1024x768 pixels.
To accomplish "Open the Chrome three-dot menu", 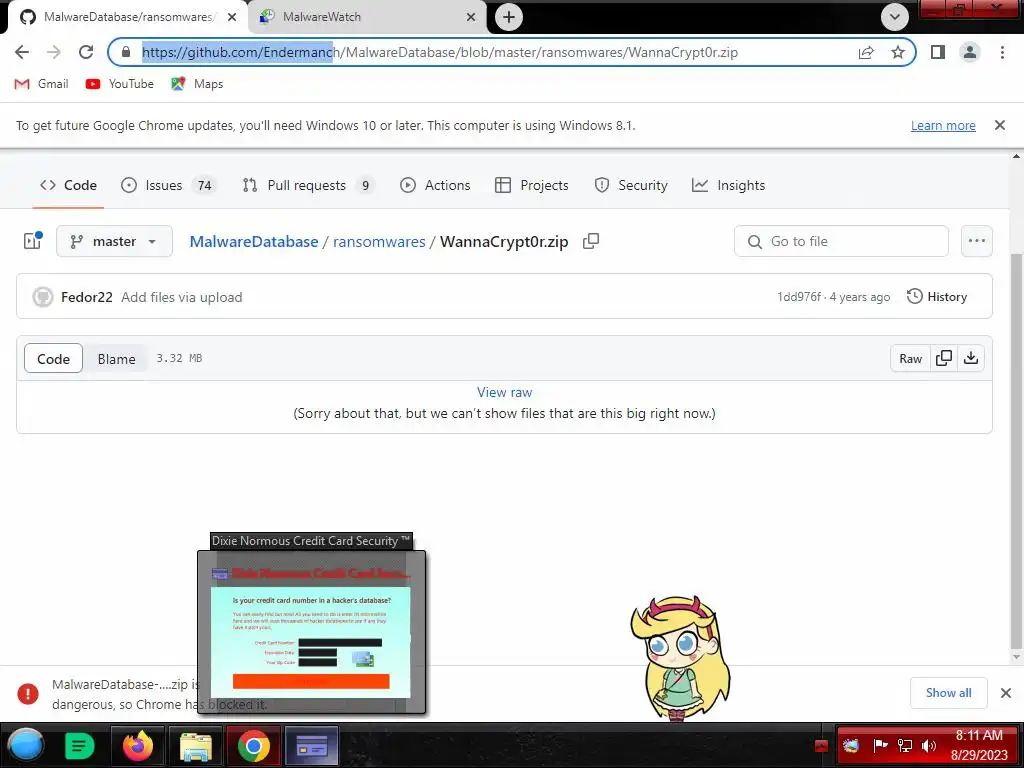I will 1002,52.
